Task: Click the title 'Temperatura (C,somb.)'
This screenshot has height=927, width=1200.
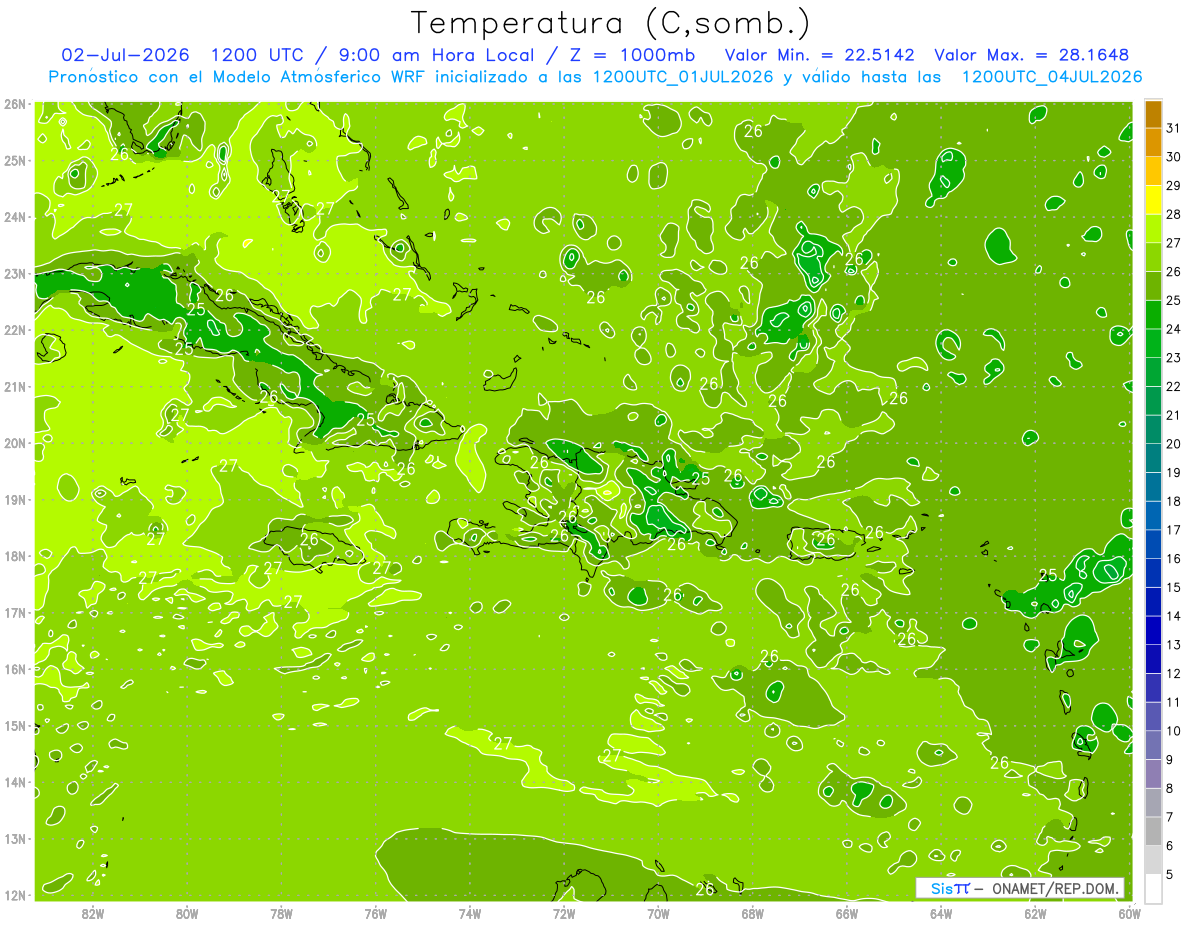Action: point(611,22)
